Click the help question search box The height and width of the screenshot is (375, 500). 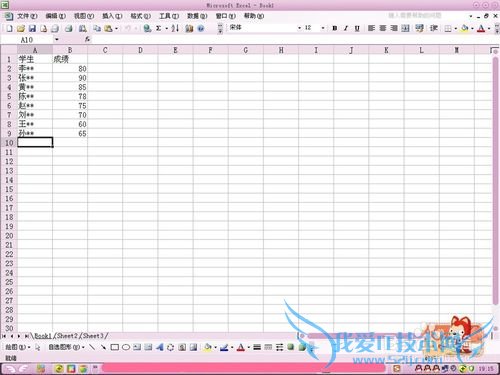[x=427, y=16]
